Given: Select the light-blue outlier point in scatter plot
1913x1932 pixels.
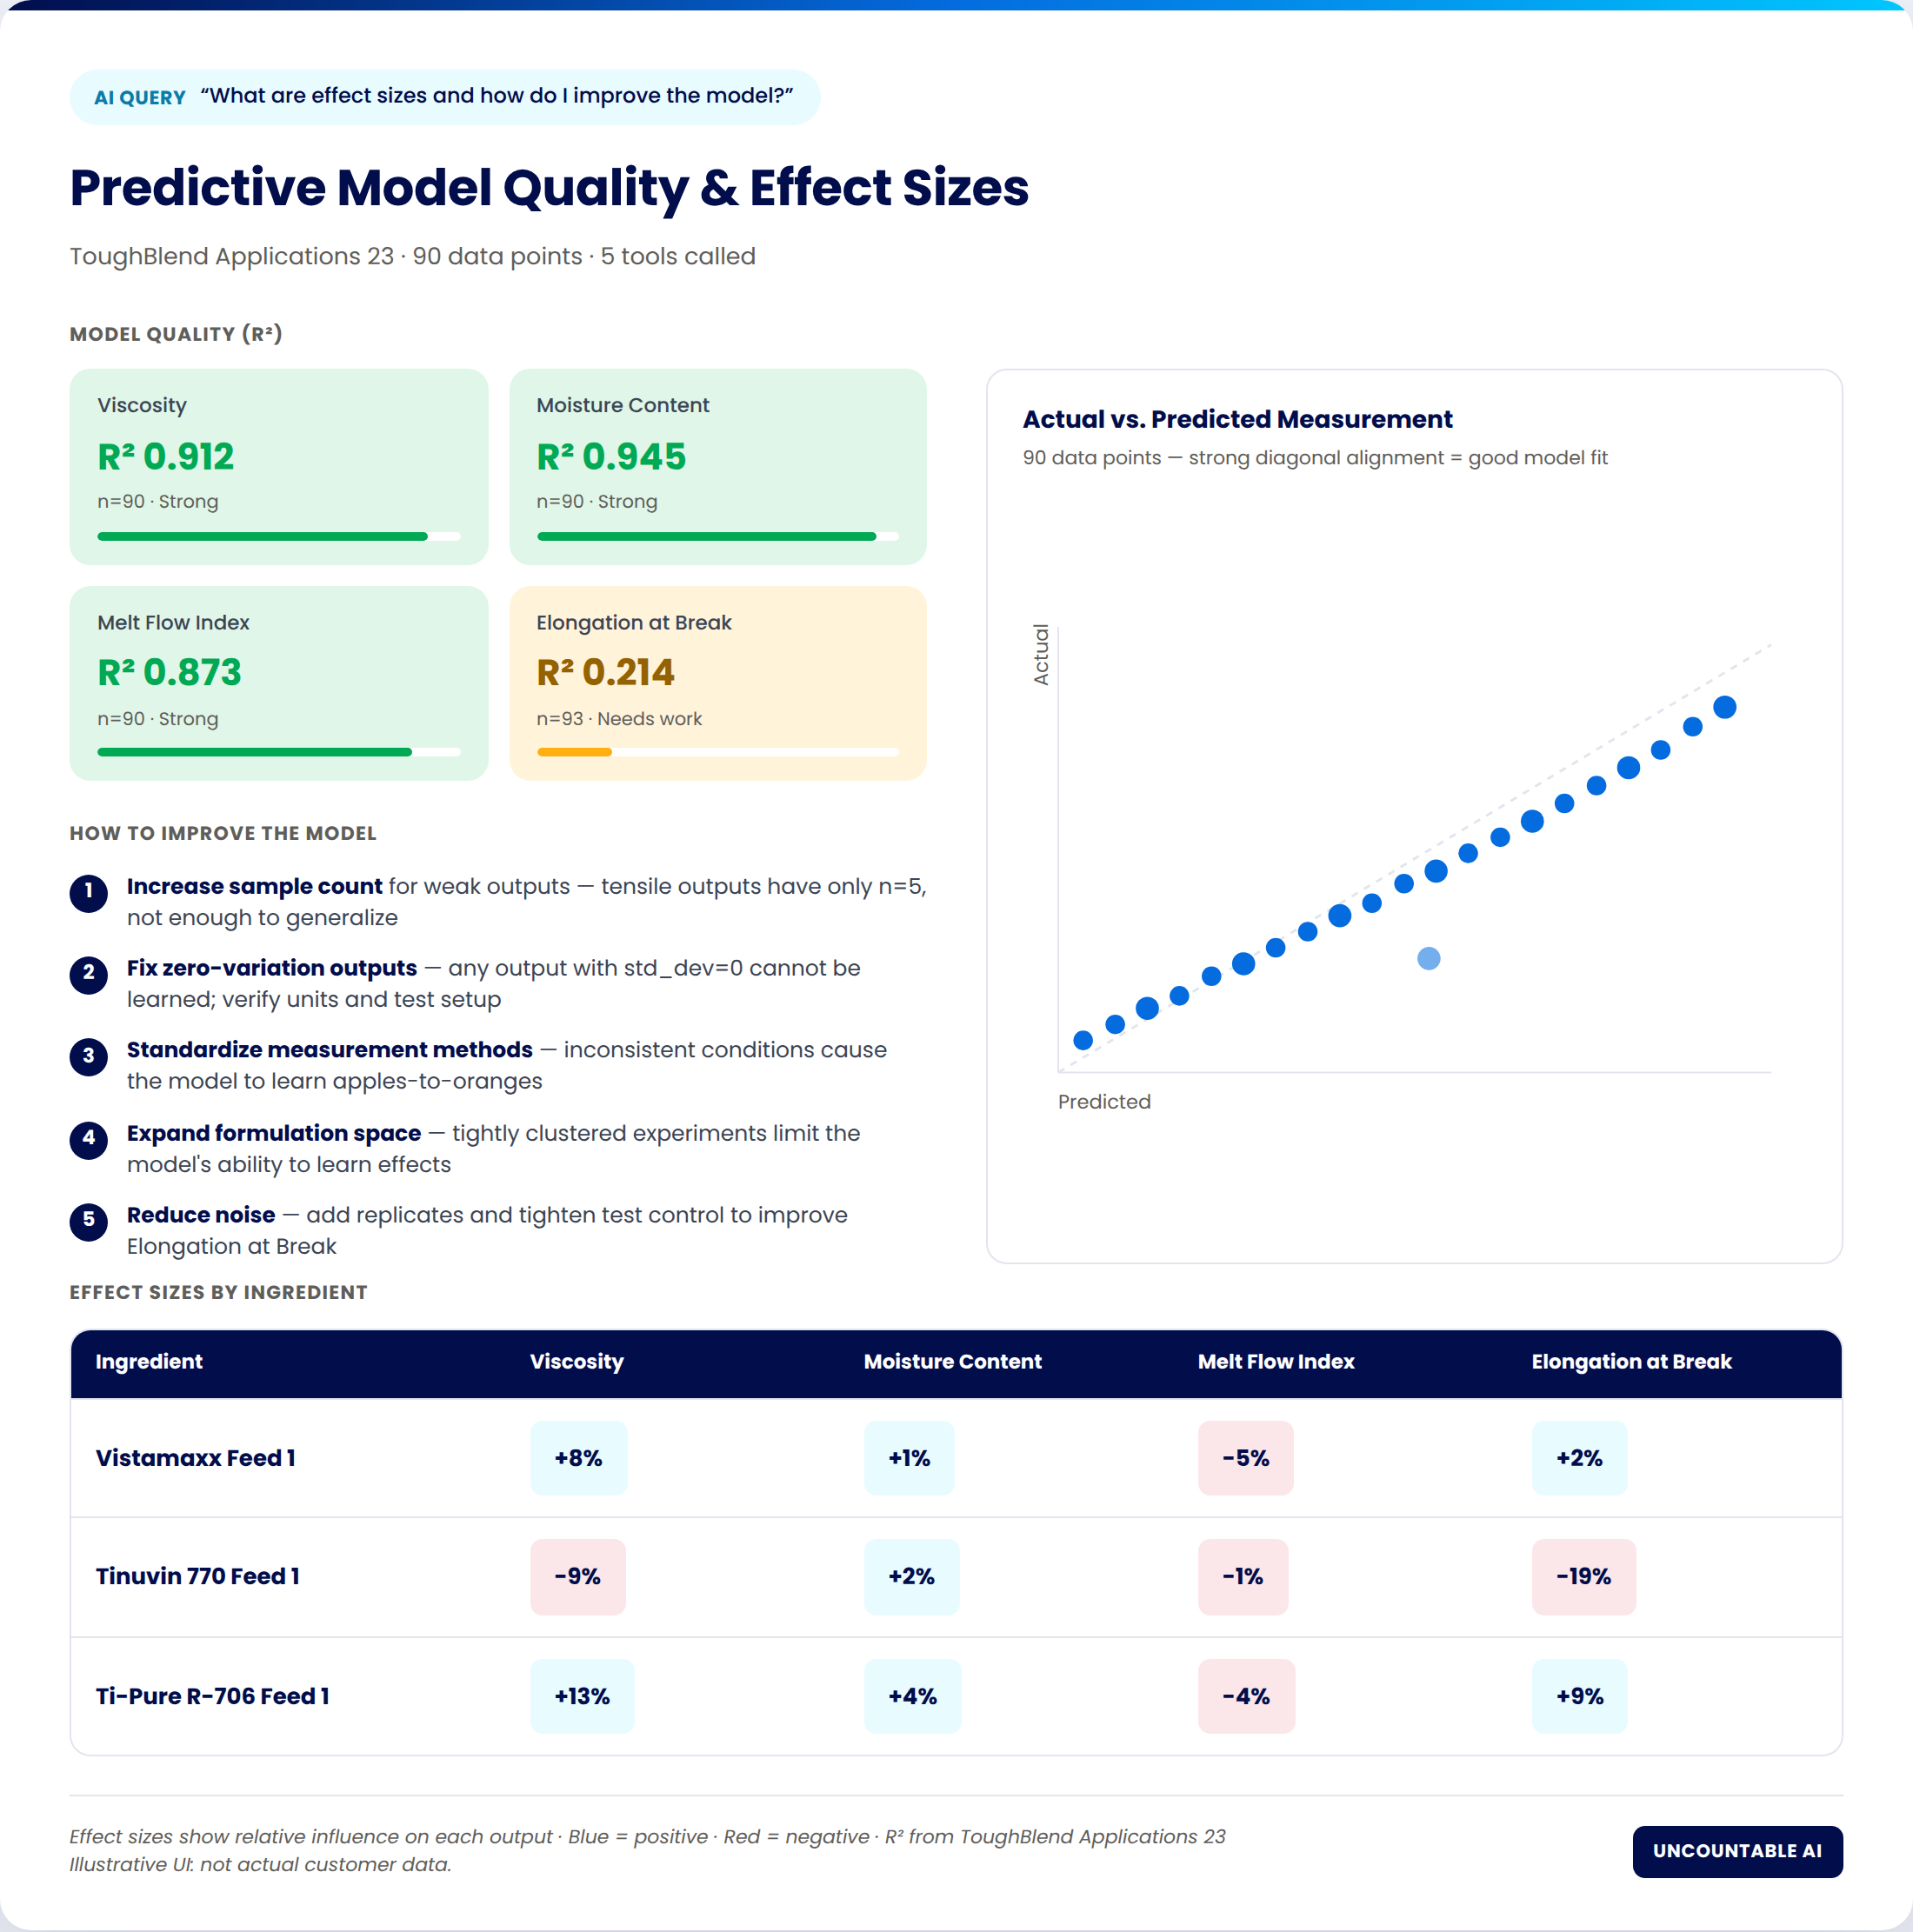Looking at the screenshot, I should (x=1429, y=958).
